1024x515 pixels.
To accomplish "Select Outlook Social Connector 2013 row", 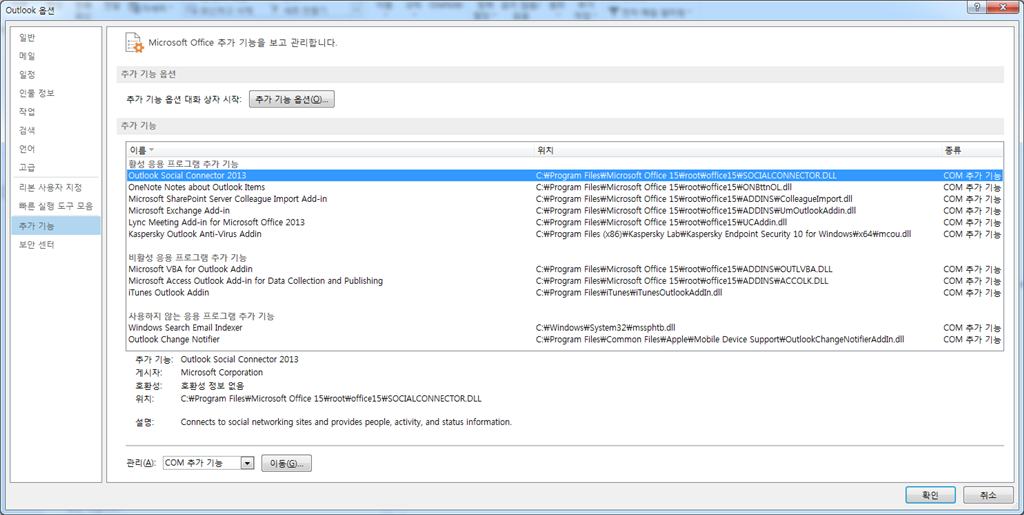I will click(x=564, y=176).
